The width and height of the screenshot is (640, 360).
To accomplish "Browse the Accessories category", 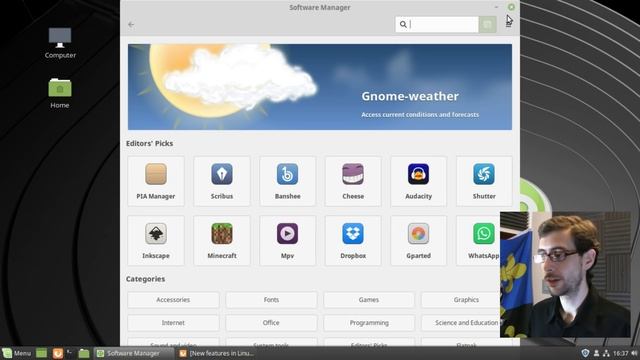I will 173,300.
